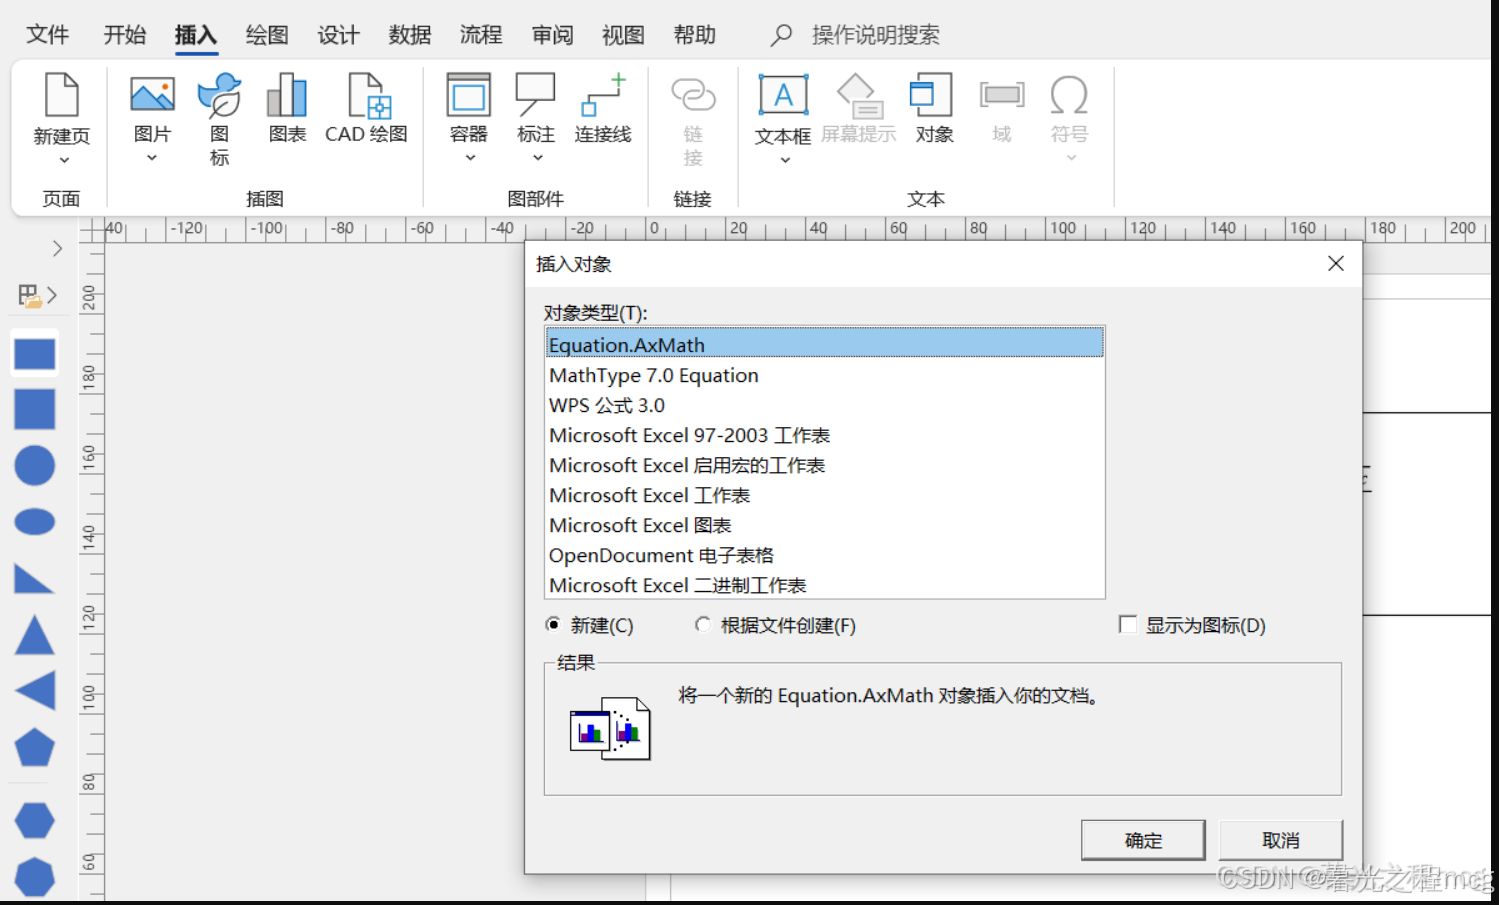Add a callout with 标注 icon
Image resolution: width=1499 pixels, height=905 pixels.
[535, 95]
